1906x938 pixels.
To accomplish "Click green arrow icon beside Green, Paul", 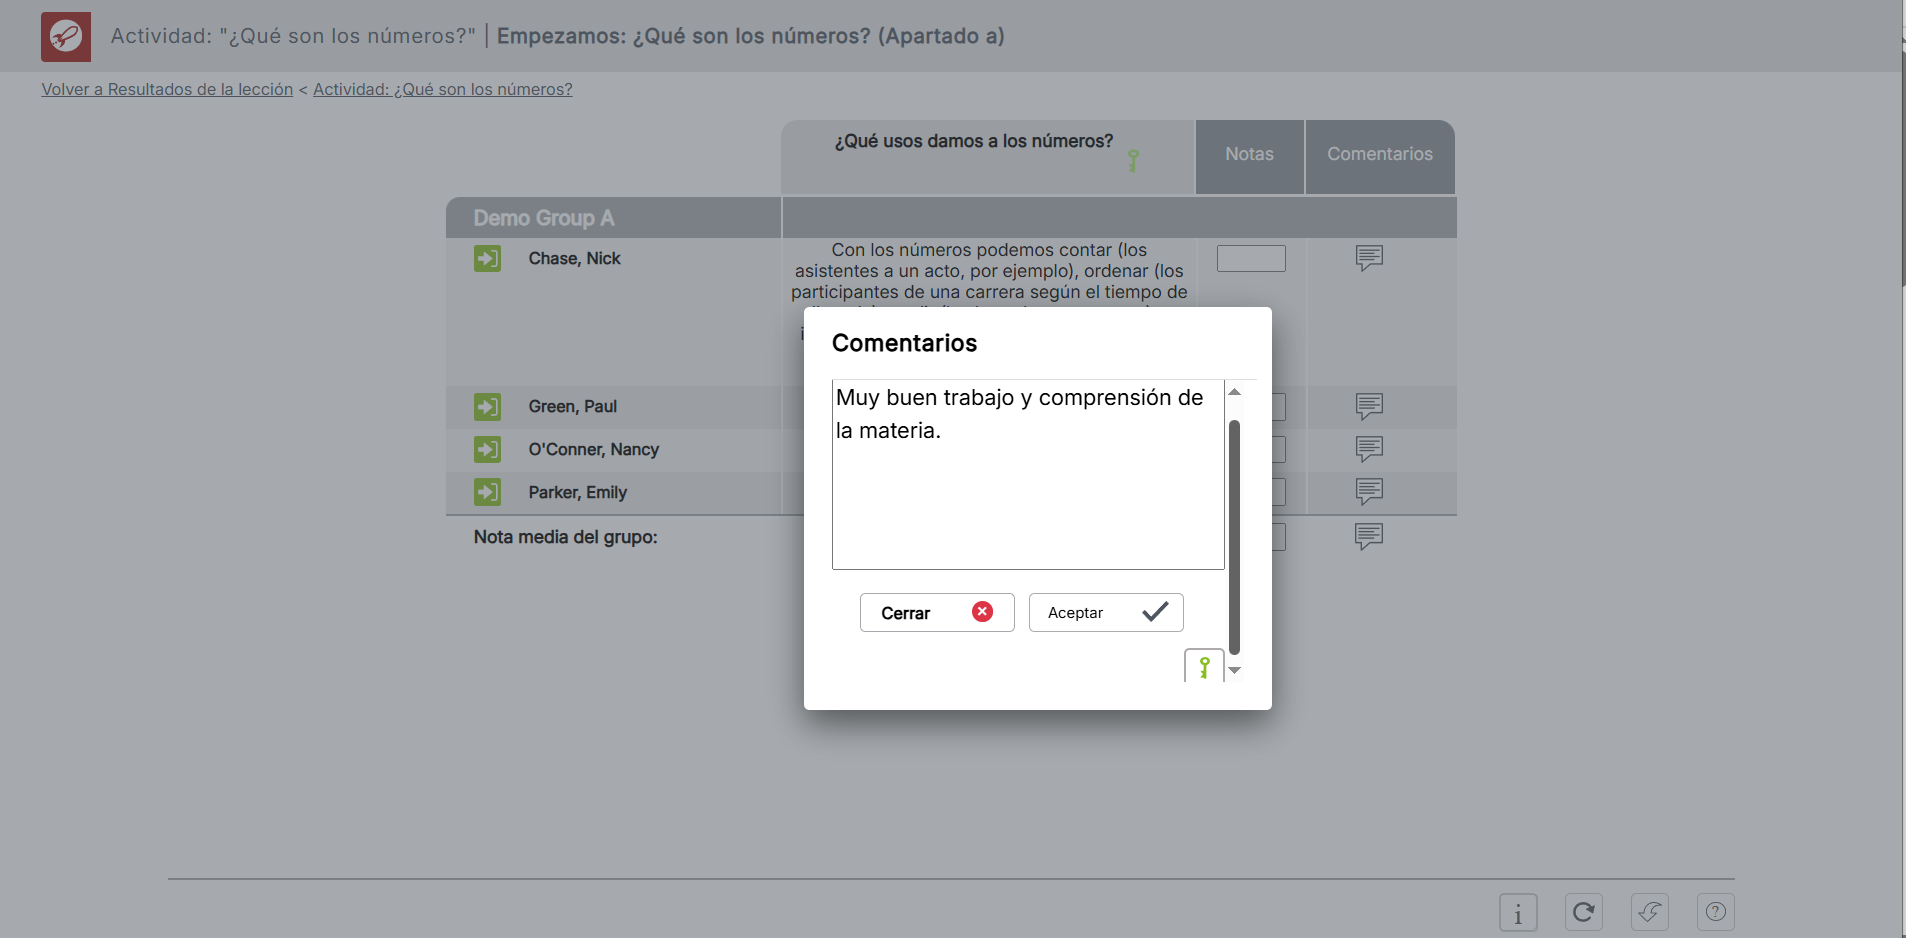I will pos(487,407).
